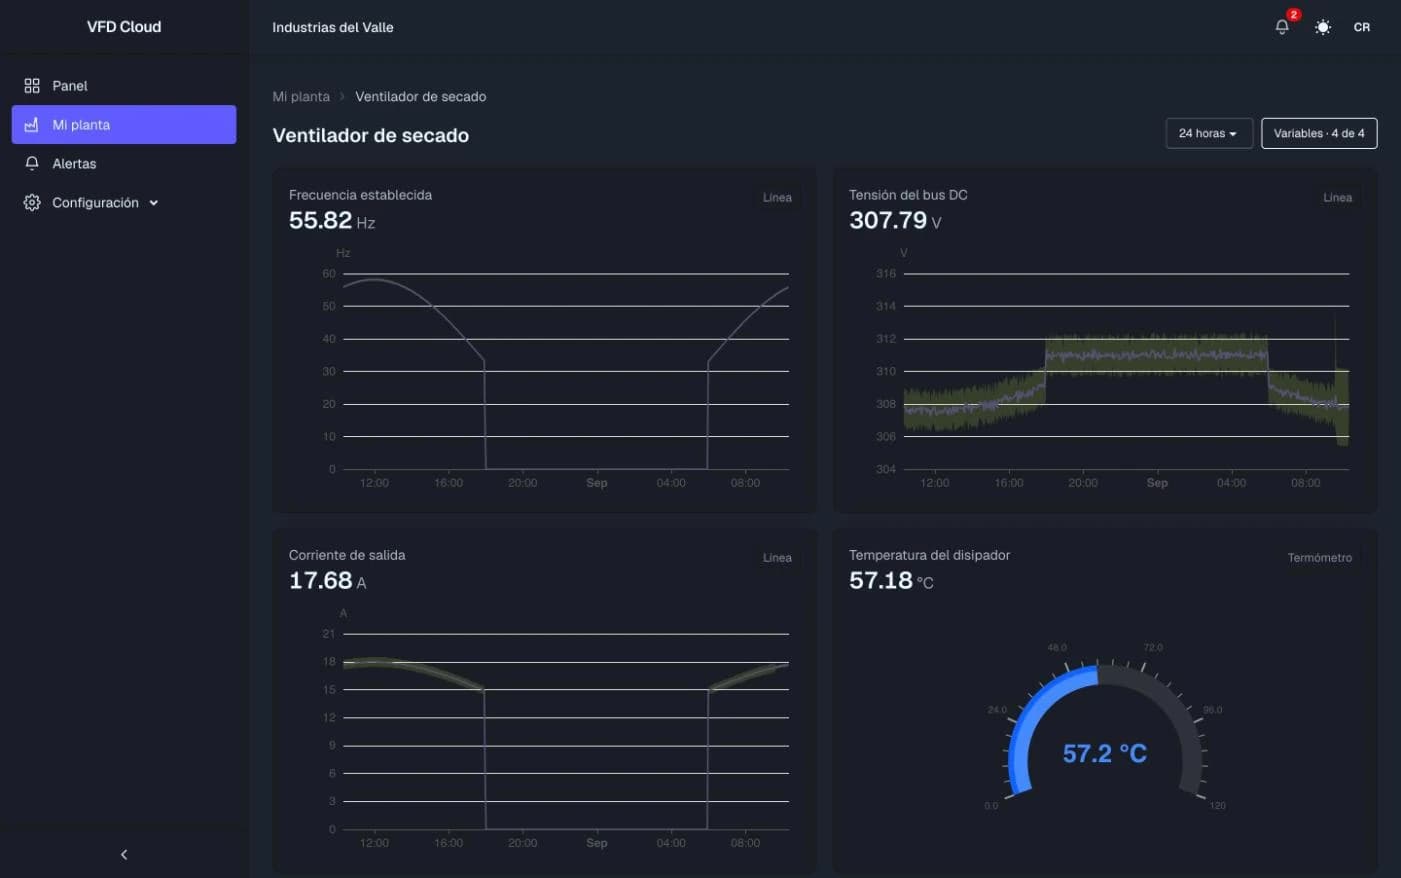Click the 307.79 V bus voltage value
The width and height of the screenshot is (1401, 878).
(895, 221)
